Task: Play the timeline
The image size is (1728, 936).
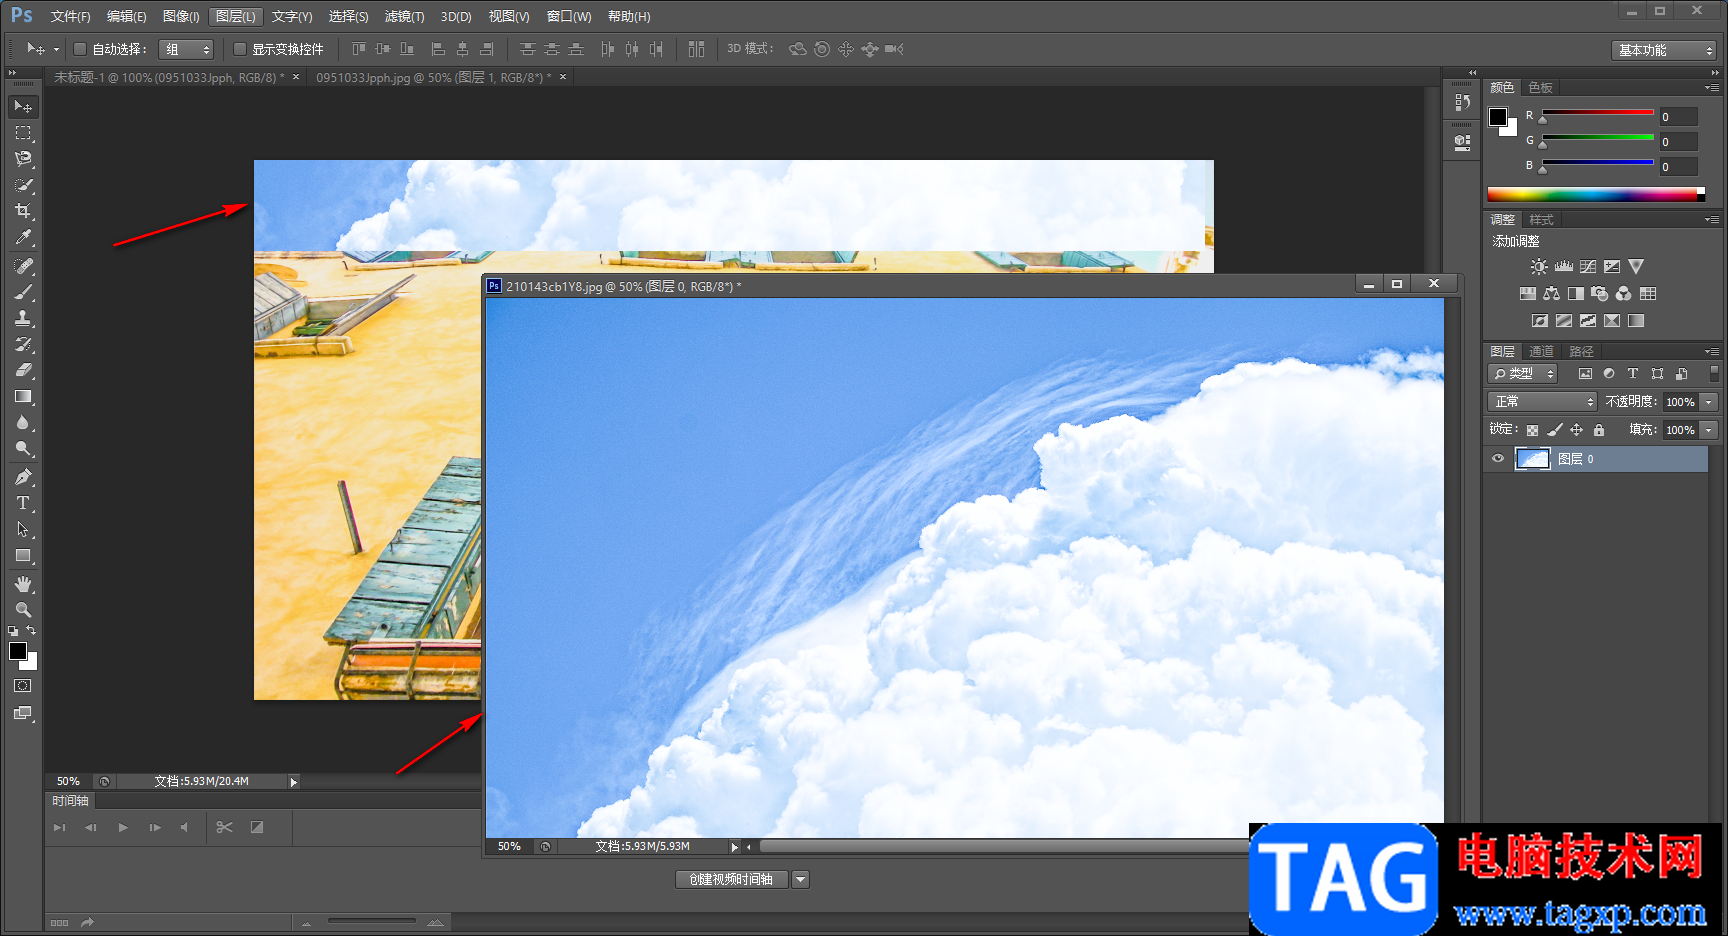Action: (x=123, y=827)
